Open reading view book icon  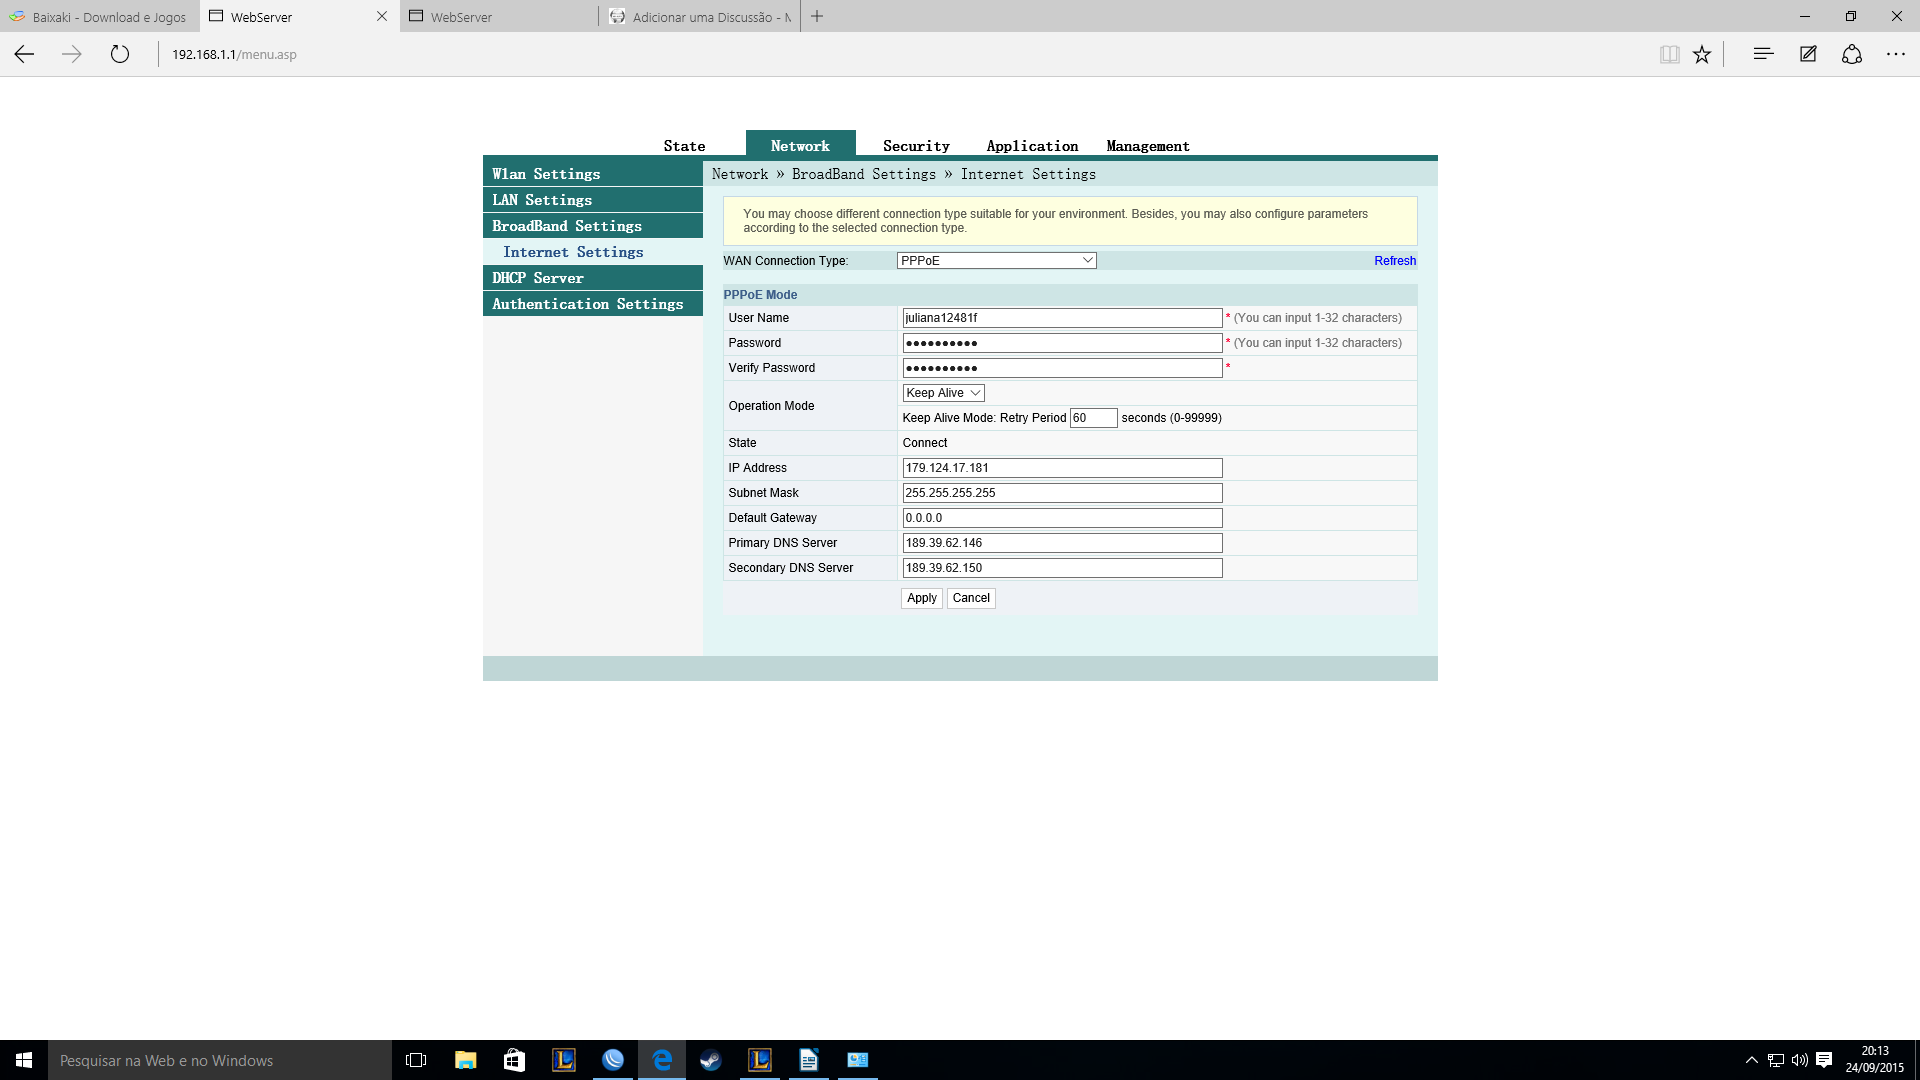(x=1669, y=54)
